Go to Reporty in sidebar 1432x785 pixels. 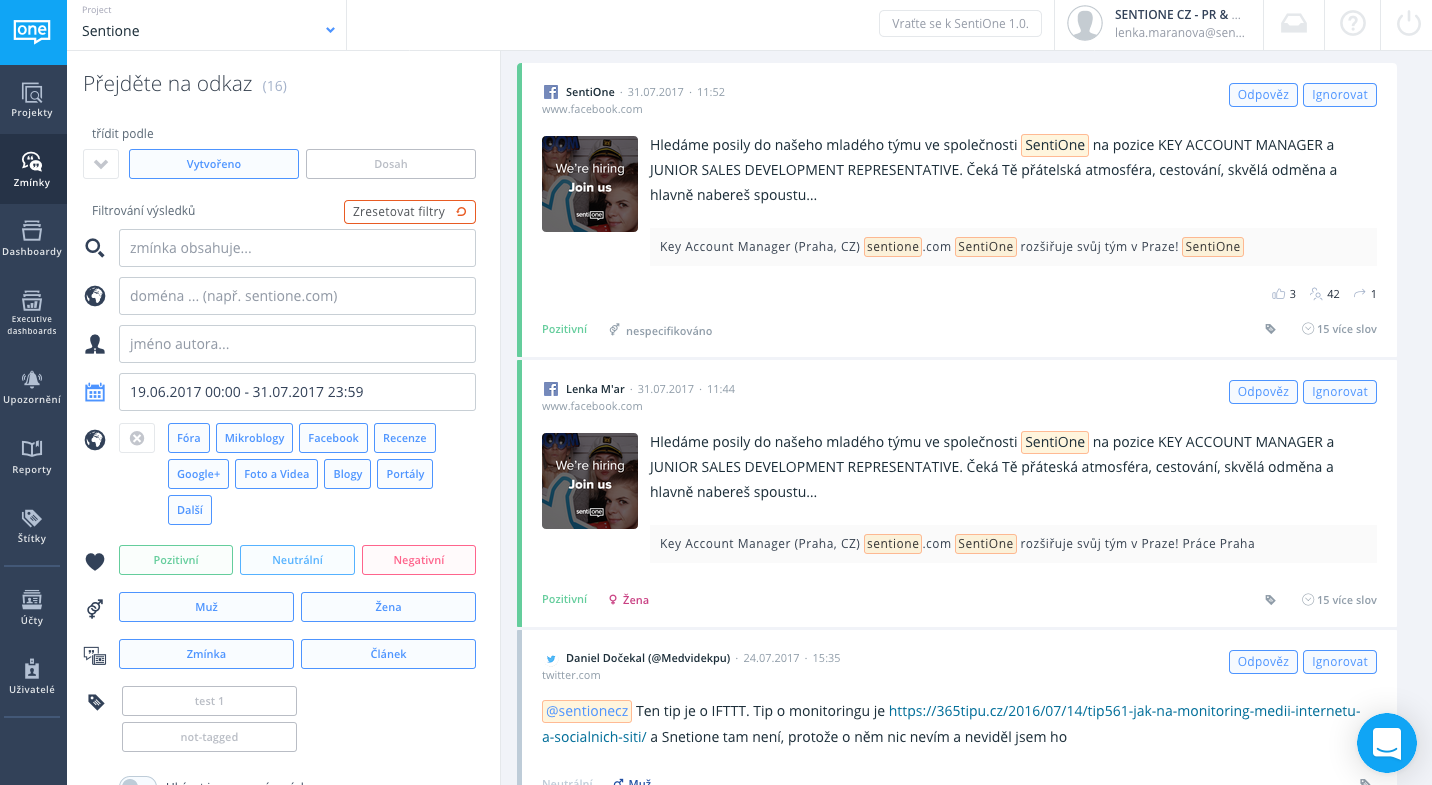coord(32,457)
